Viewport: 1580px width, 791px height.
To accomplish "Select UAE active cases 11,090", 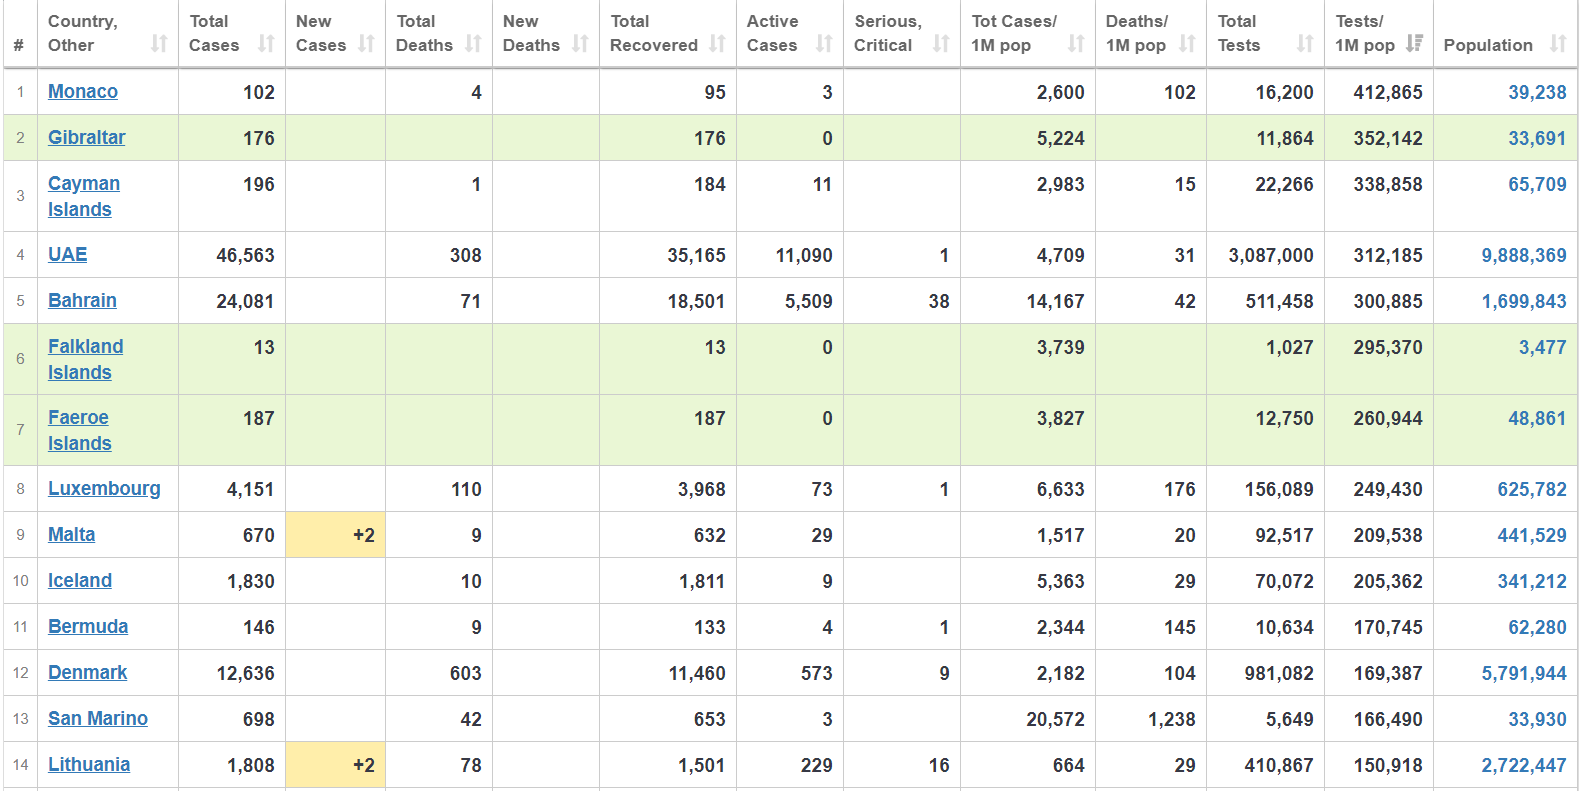I will [804, 255].
